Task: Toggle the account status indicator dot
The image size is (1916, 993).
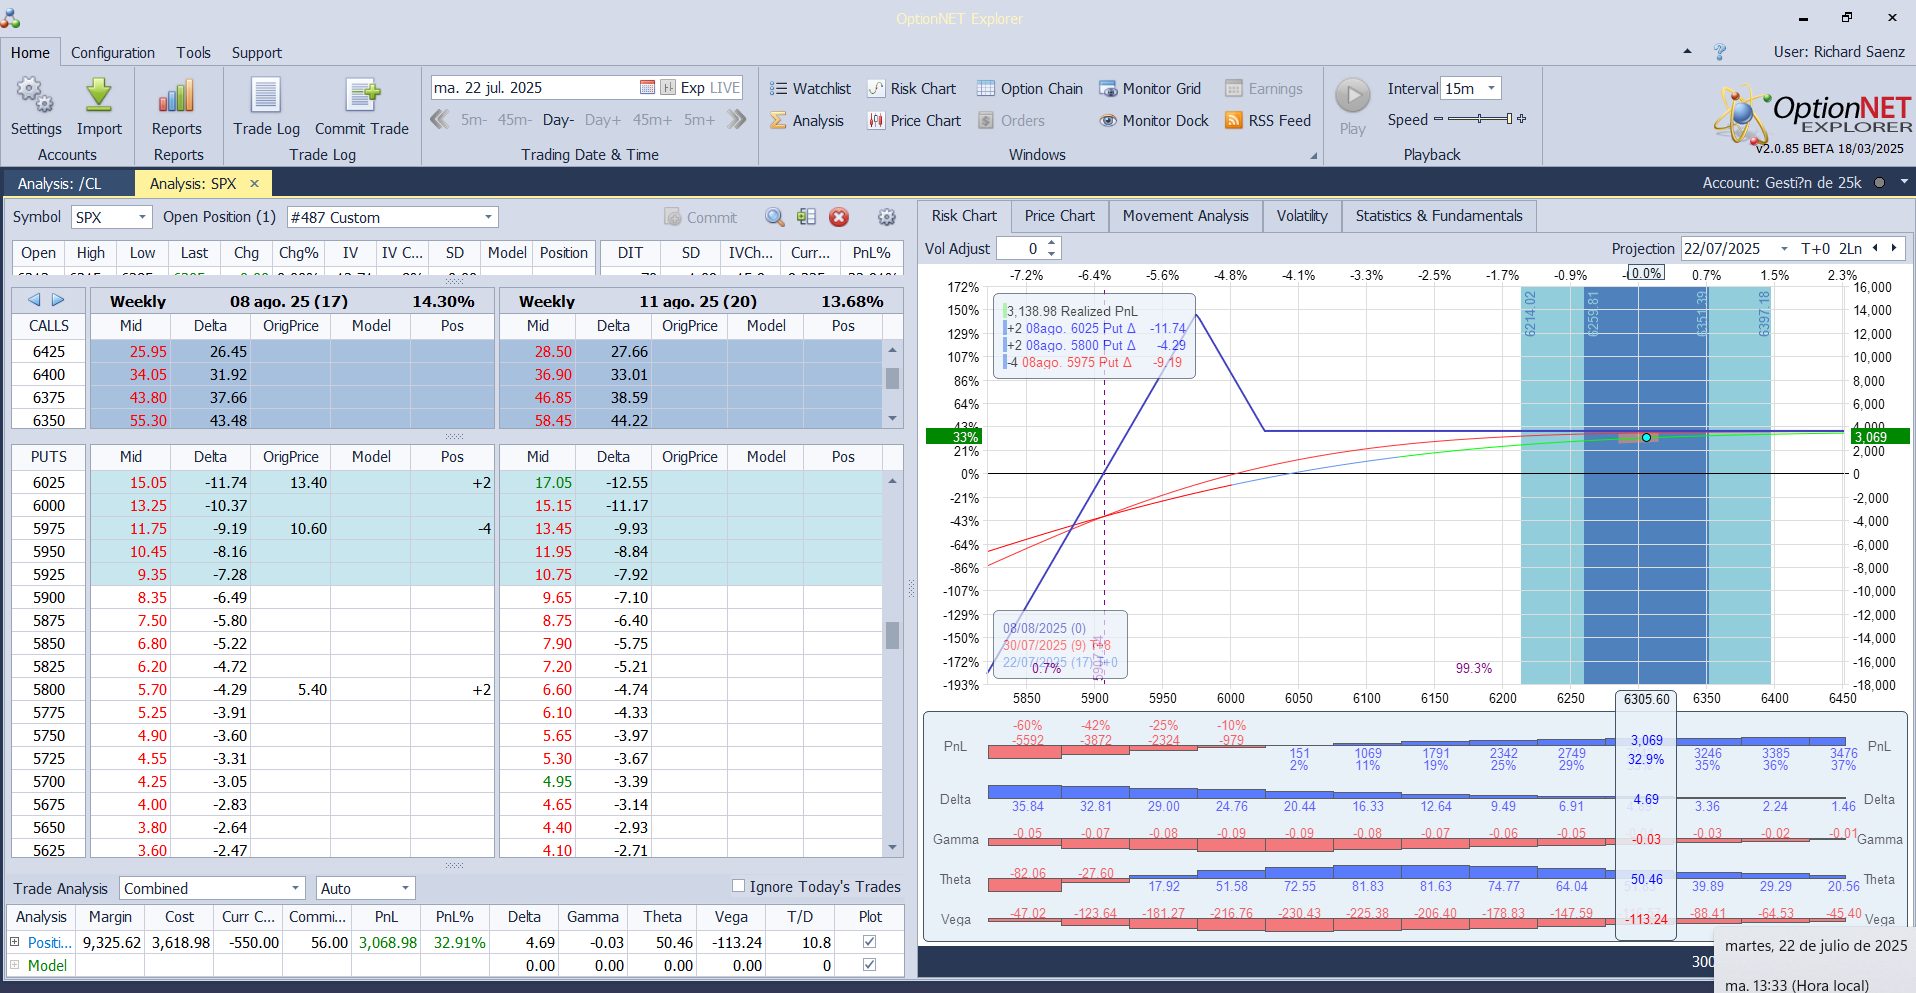Action: (x=1879, y=183)
